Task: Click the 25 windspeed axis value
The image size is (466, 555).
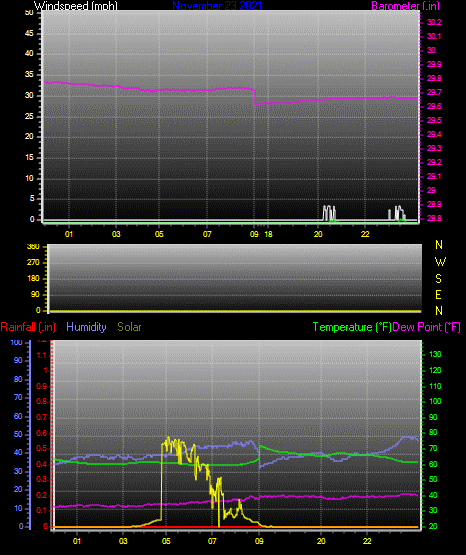Action: (29, 116)
